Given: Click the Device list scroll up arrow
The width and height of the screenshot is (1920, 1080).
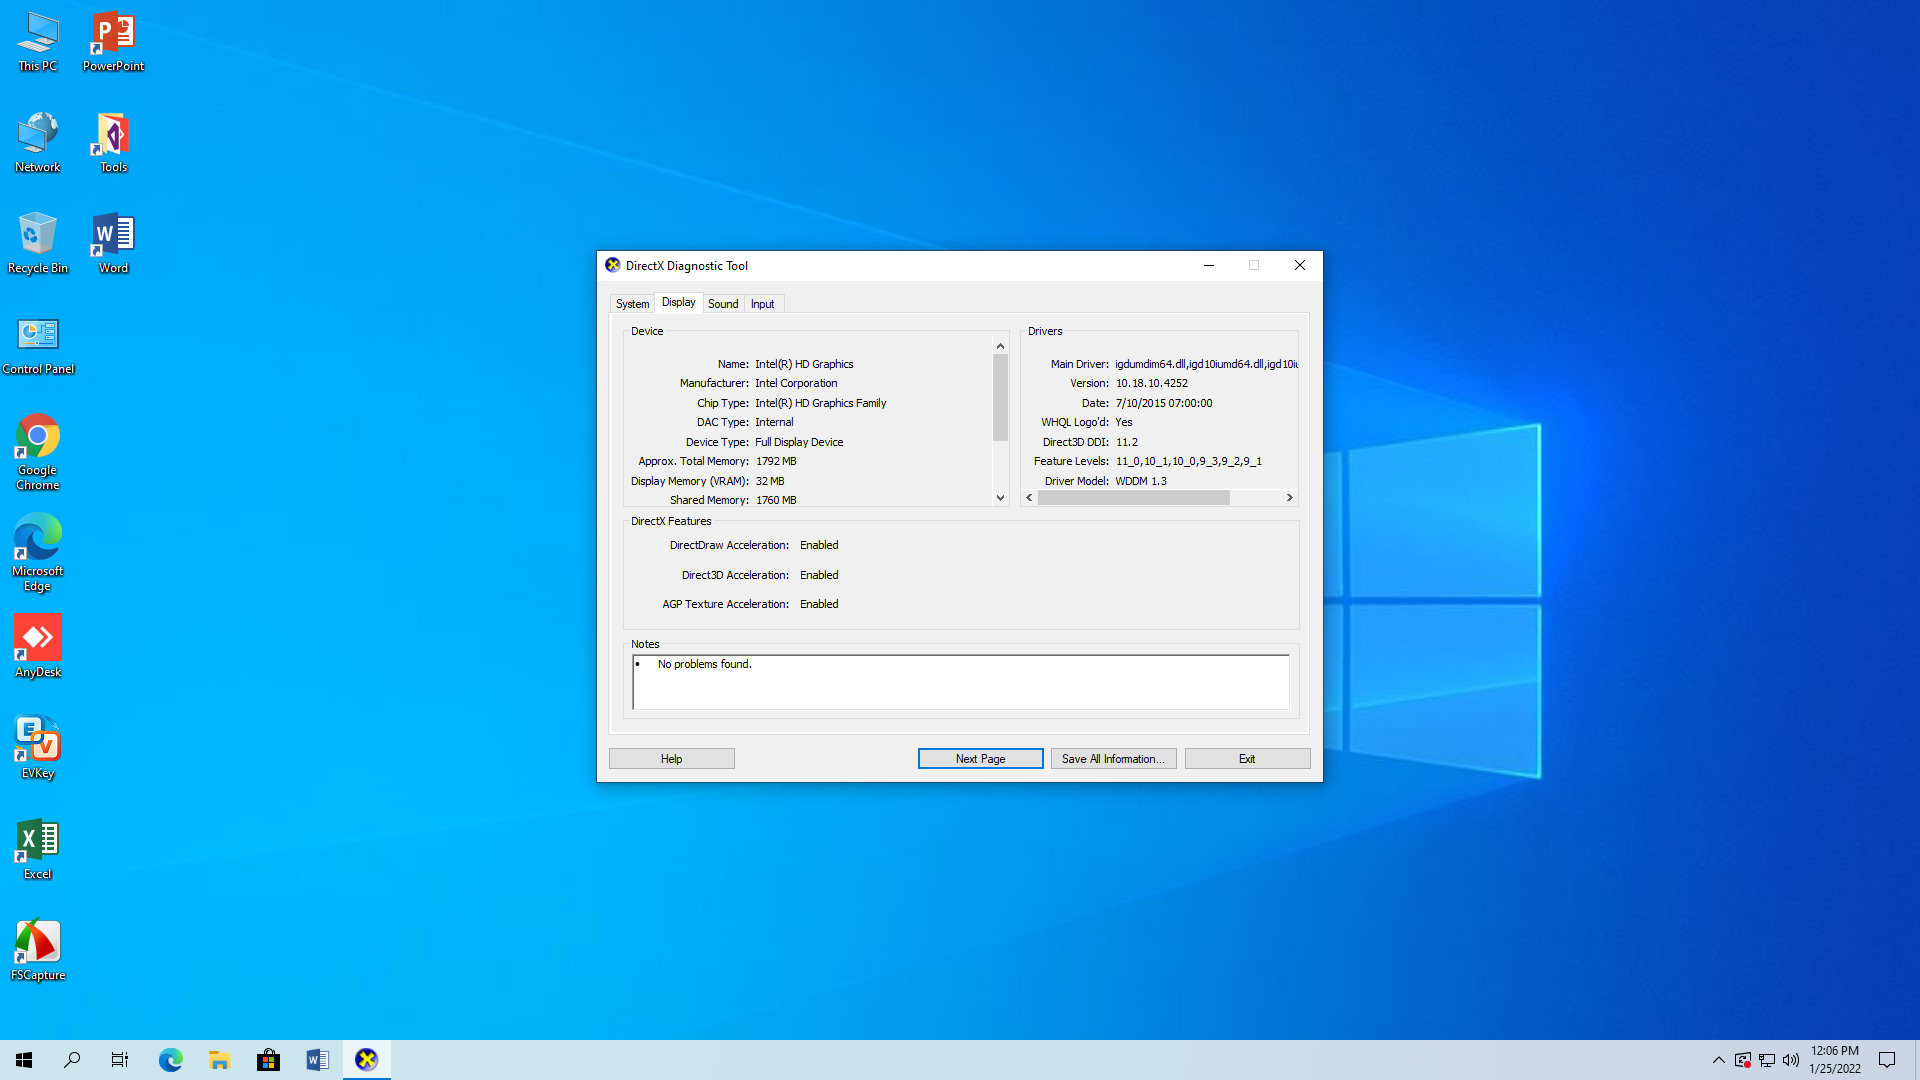Looking at the screenshot, I should click(1000, 346).
